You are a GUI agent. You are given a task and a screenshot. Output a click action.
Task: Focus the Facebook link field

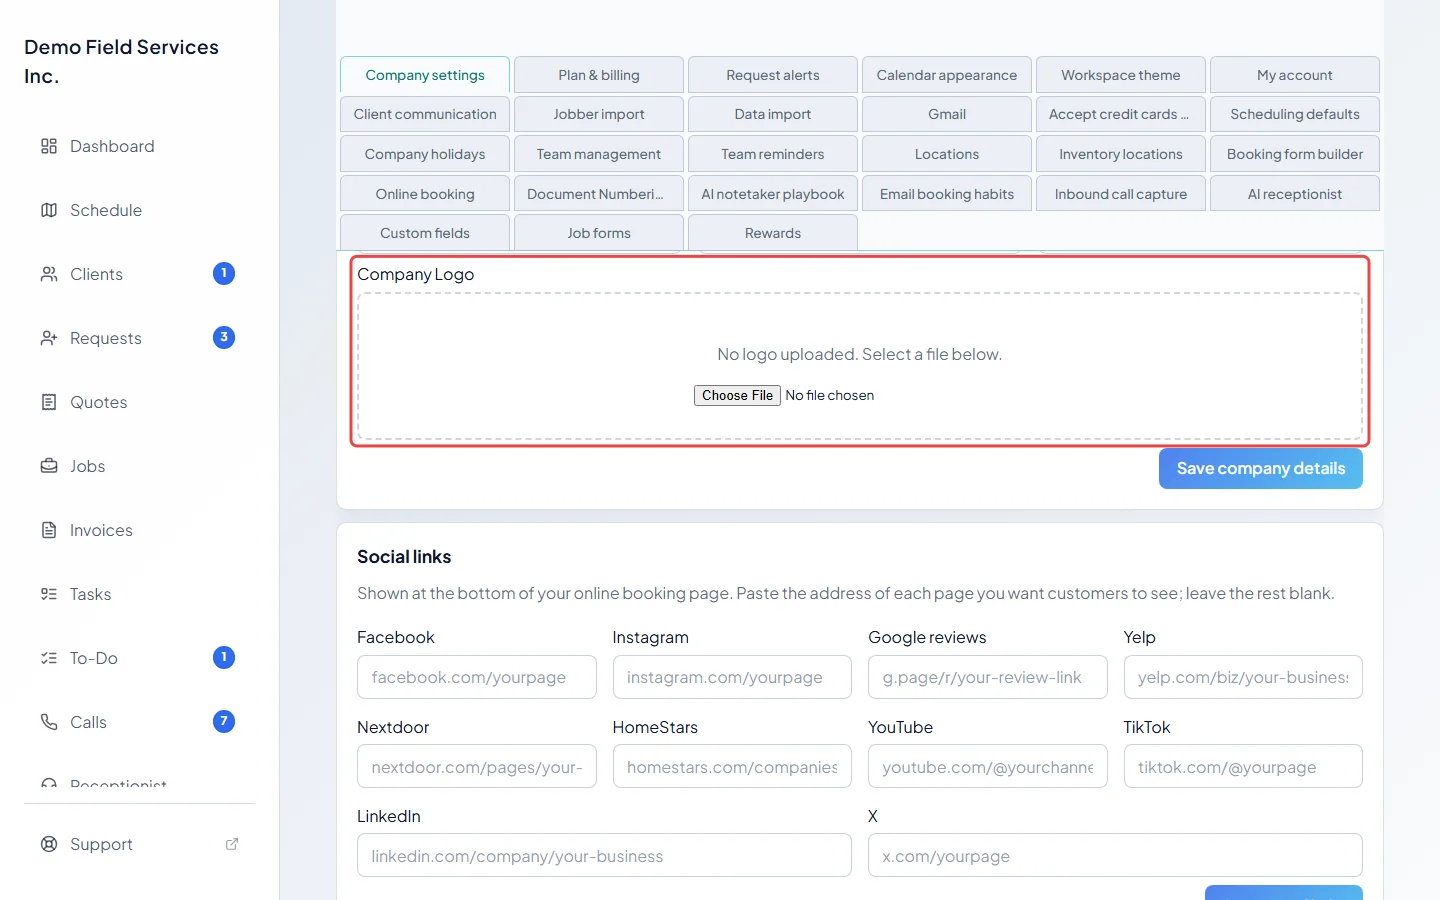[x=477, y=677]
